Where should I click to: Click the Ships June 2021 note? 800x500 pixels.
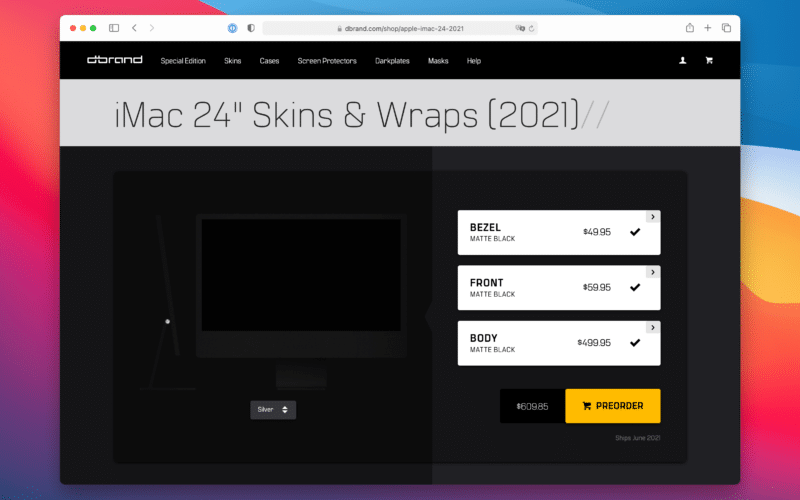638,438
